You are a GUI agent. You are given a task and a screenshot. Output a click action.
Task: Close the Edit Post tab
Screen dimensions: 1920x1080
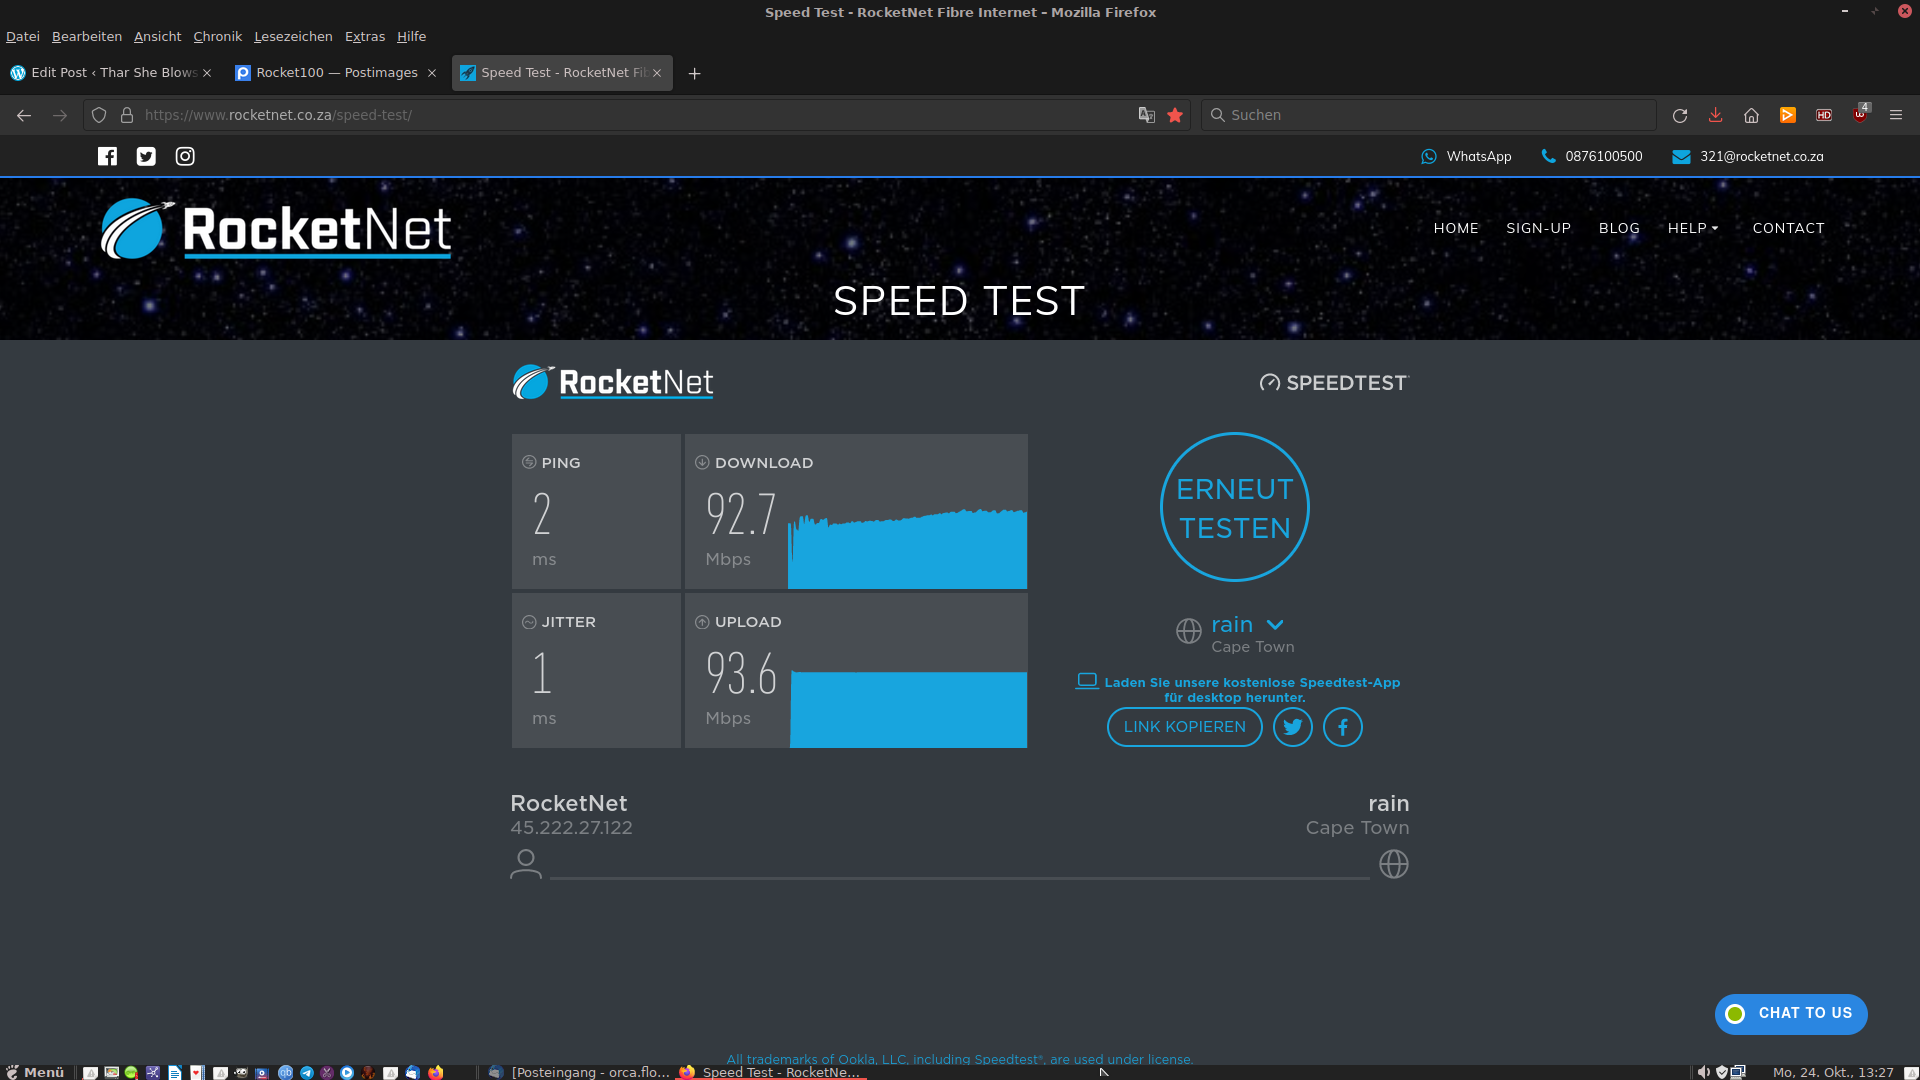[207, 73]
